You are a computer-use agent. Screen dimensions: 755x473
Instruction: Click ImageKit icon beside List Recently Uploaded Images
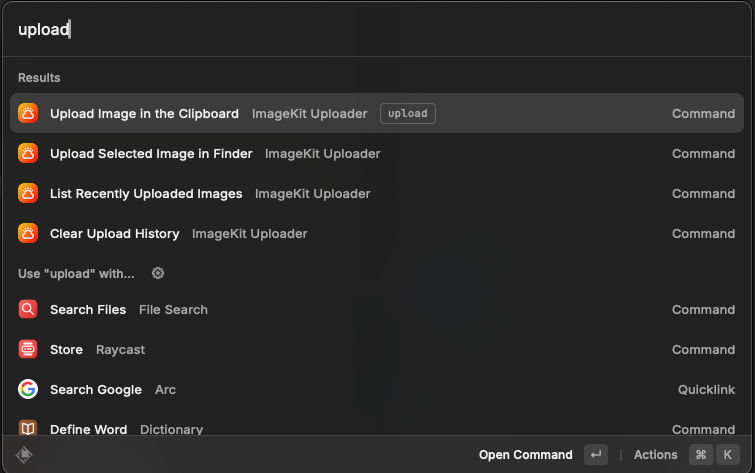click(x=28, y=194)
